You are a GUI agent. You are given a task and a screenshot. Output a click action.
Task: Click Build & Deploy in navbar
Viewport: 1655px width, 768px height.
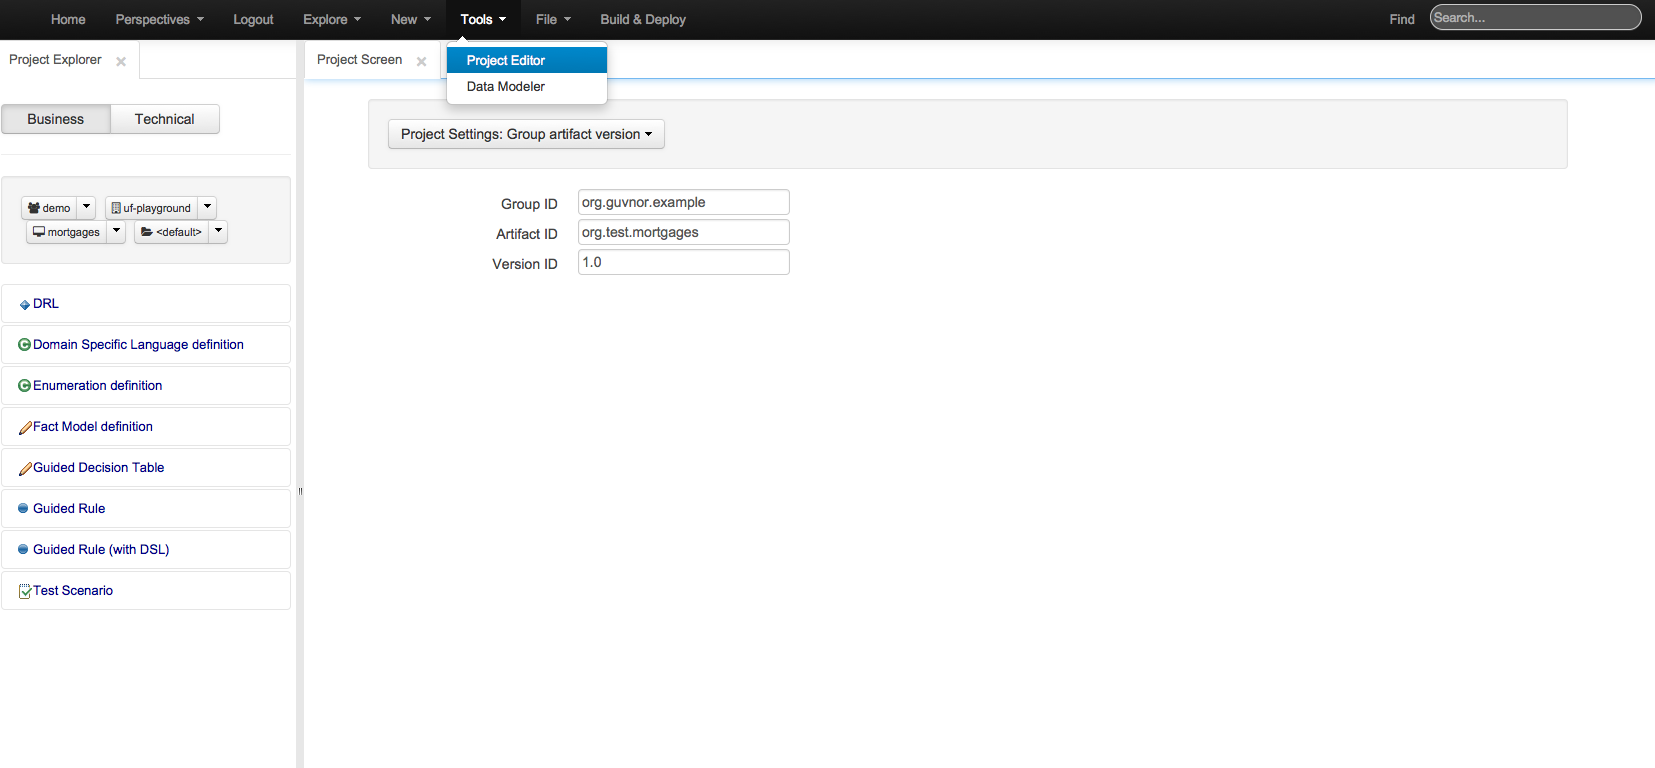pos(643,19)
